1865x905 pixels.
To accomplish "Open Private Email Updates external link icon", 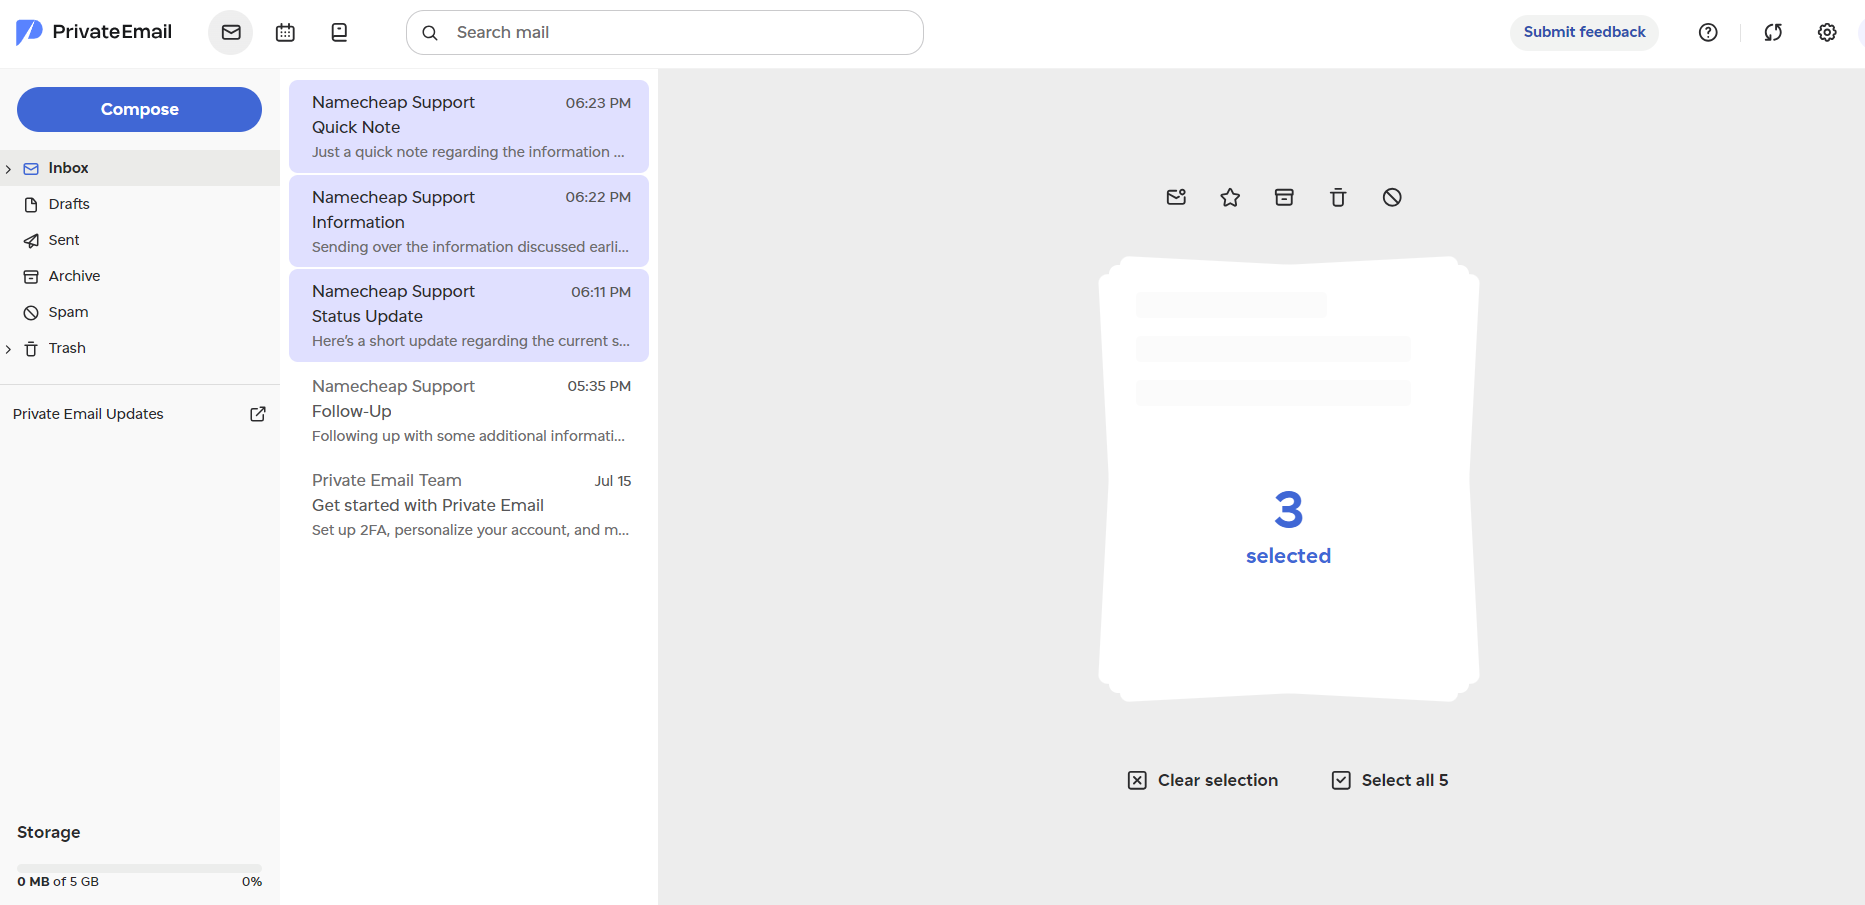I will (x=258, y=414).
